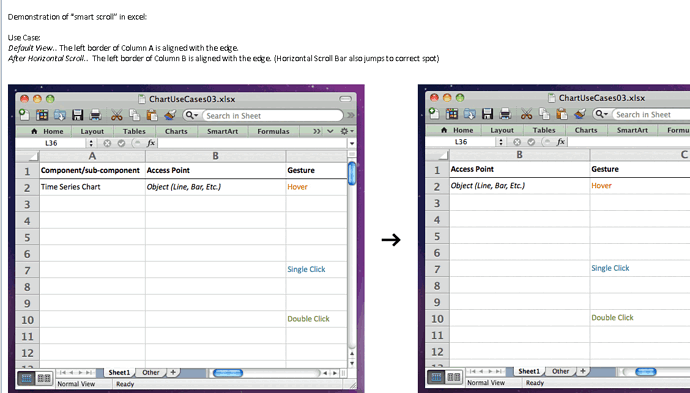
Task: Click the Save icon in left window toolbar
Action: coord(77,115)
